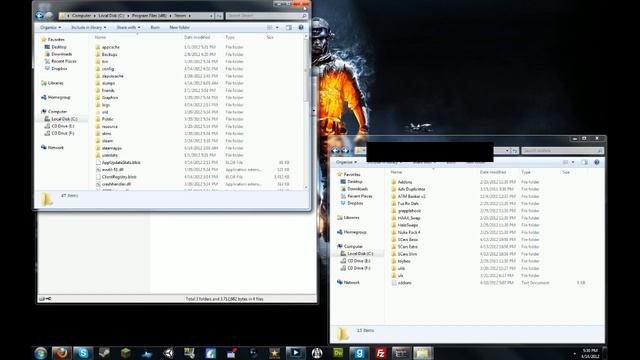Open view options dropdown in Steam window
This screenshot has height=360, width=640.
(277, 27)
